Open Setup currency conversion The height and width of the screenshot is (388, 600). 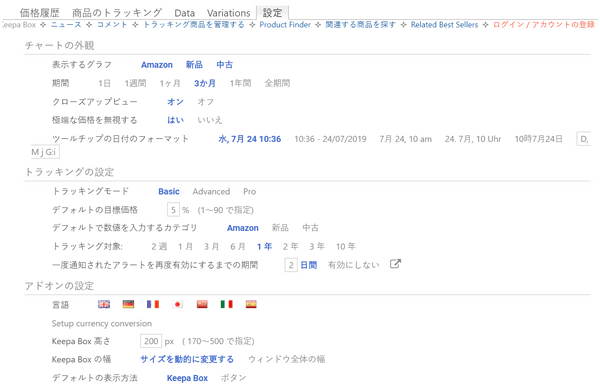[102, 323]
